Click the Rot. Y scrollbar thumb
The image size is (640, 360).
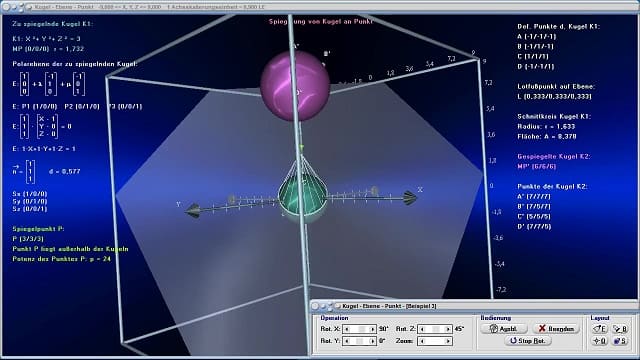point(359,341)
